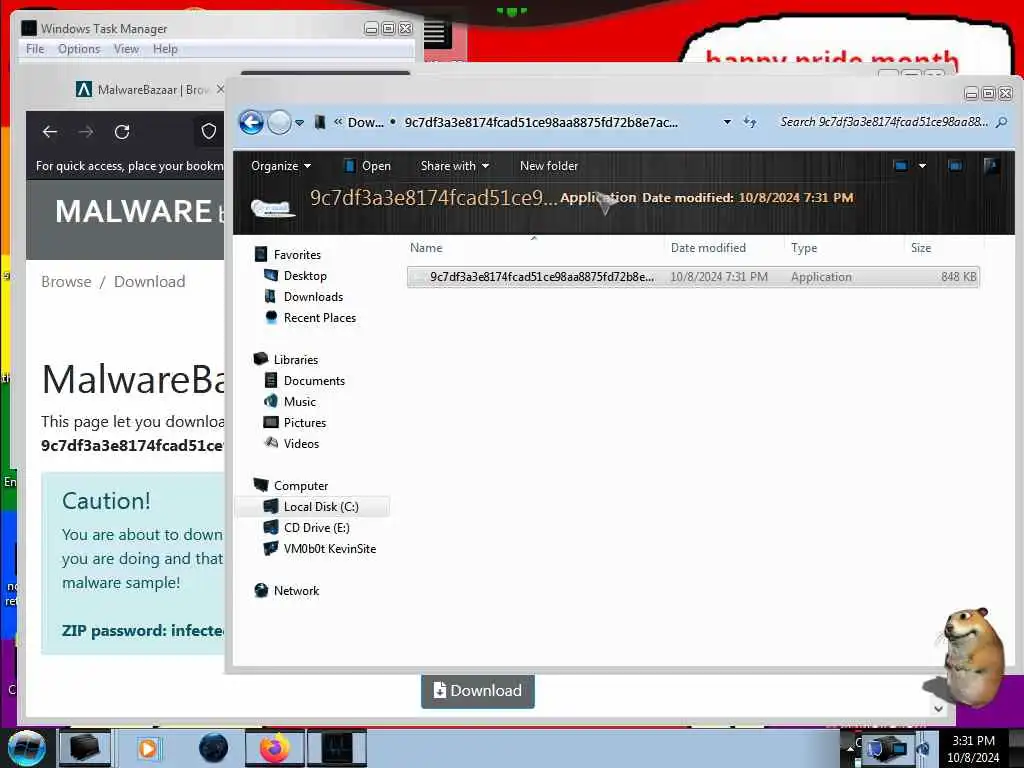Refresh the Explorer folder view
Screen dimensions: 1024x768
click(x=750, y=122)
